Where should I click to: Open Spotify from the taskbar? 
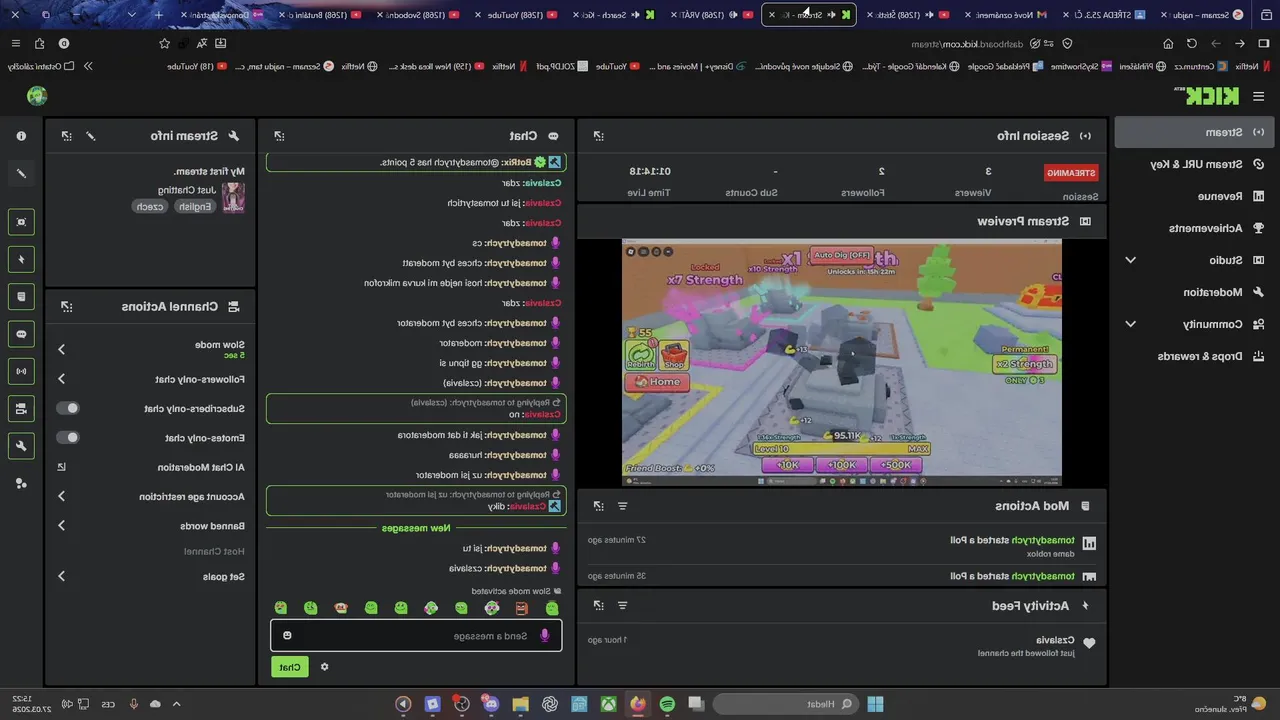pos(667,704)
